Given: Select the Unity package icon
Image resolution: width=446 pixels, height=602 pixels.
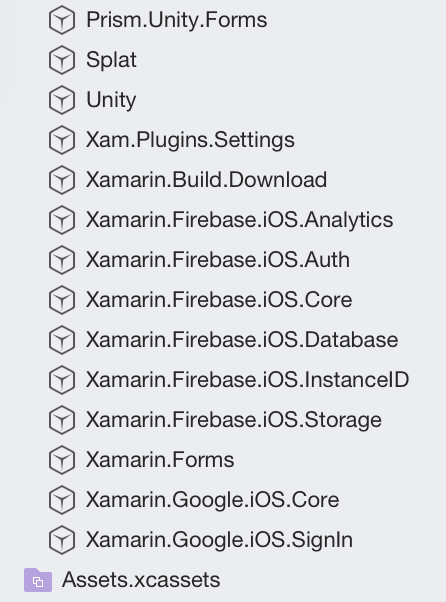Looking at the screenshot, I should tap(61, 100).
